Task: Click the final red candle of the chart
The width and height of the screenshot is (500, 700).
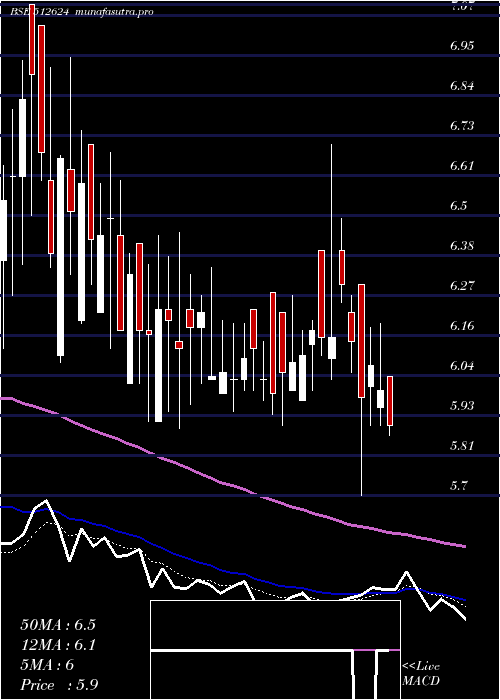Action: (x=390, y=400)
